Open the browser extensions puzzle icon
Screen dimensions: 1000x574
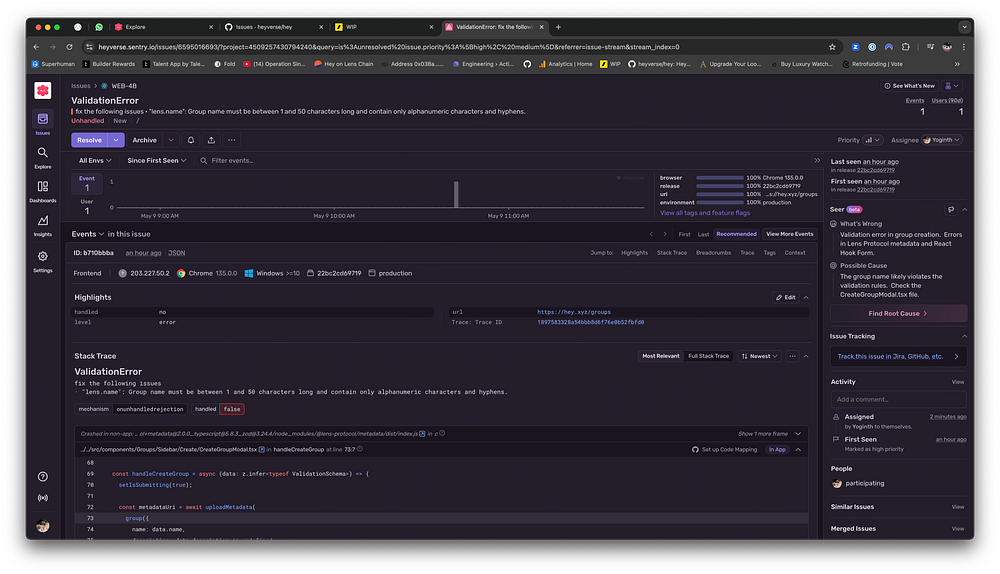906,47
